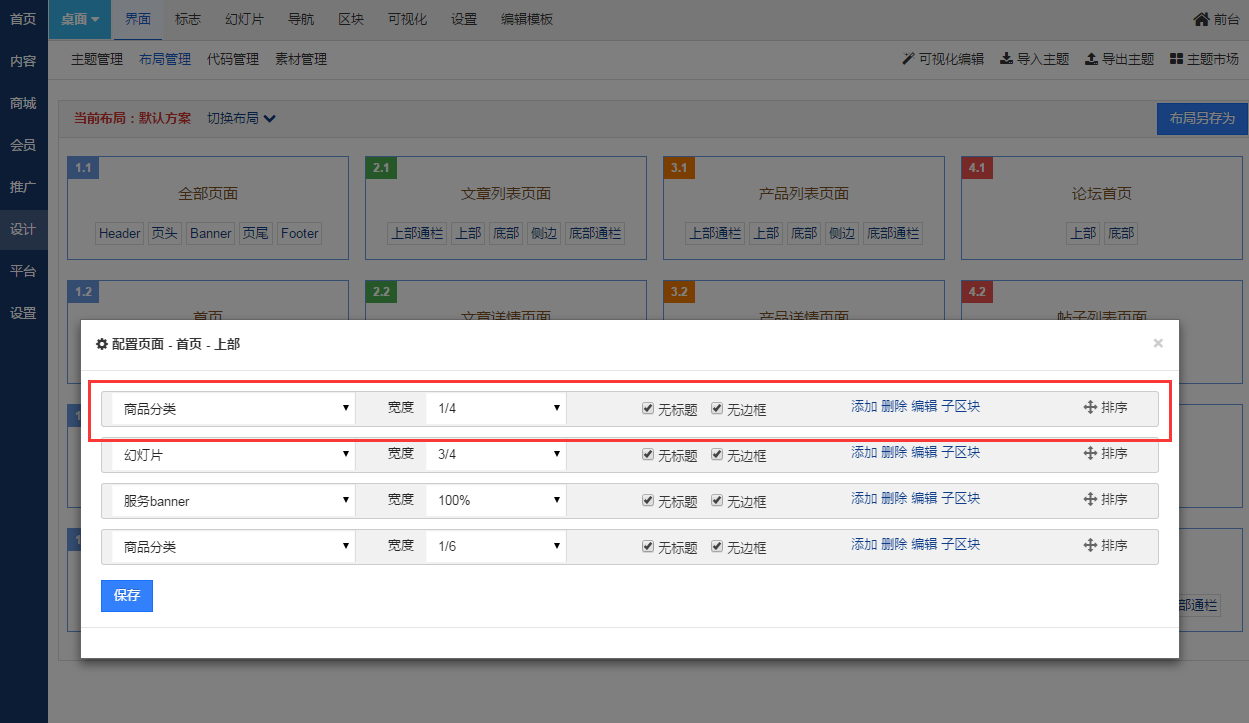Image resolution: width=1249 pixels, height=723 pixels.
Task: Click 编辑 in the 服务banner row
Action: coord(924,498)
